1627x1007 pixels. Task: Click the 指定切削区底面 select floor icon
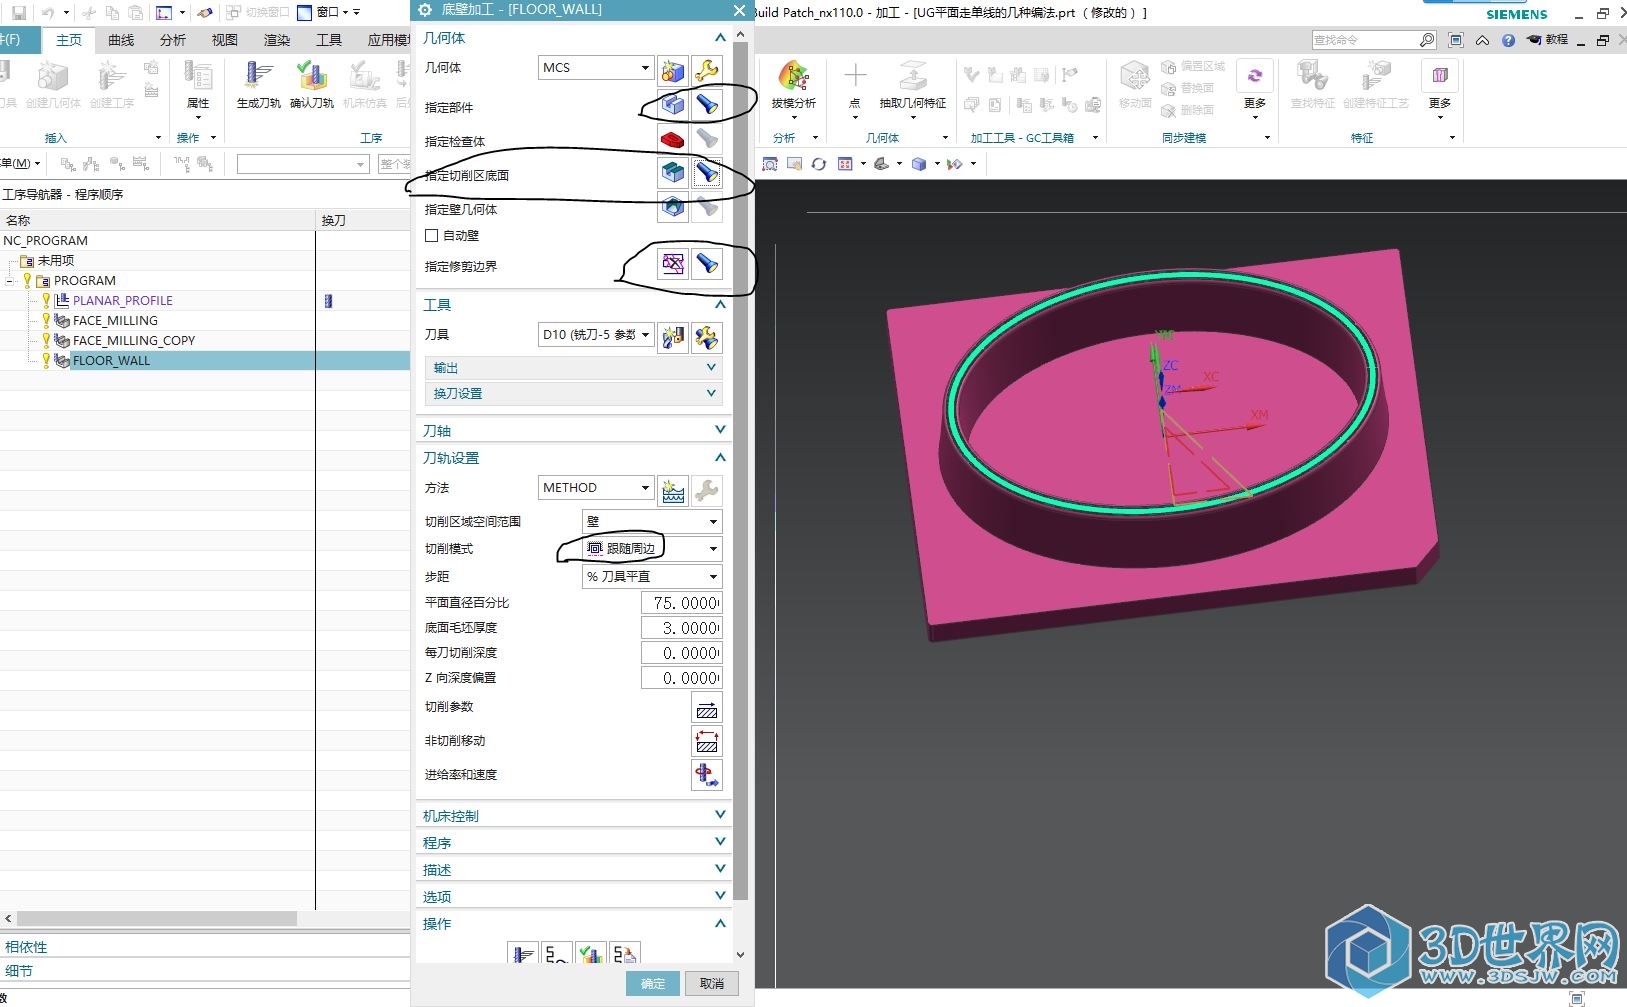pos(673,173)
